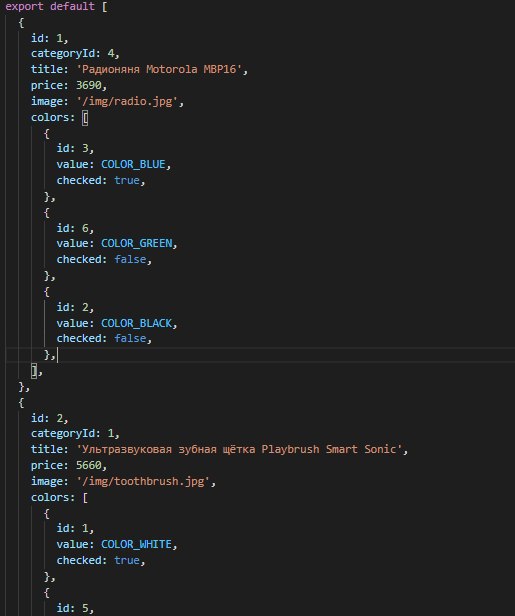515x616 pixels.
Task: Click the 'true' value under COLOR_BLUE
Action: click(x=127, y=180)
